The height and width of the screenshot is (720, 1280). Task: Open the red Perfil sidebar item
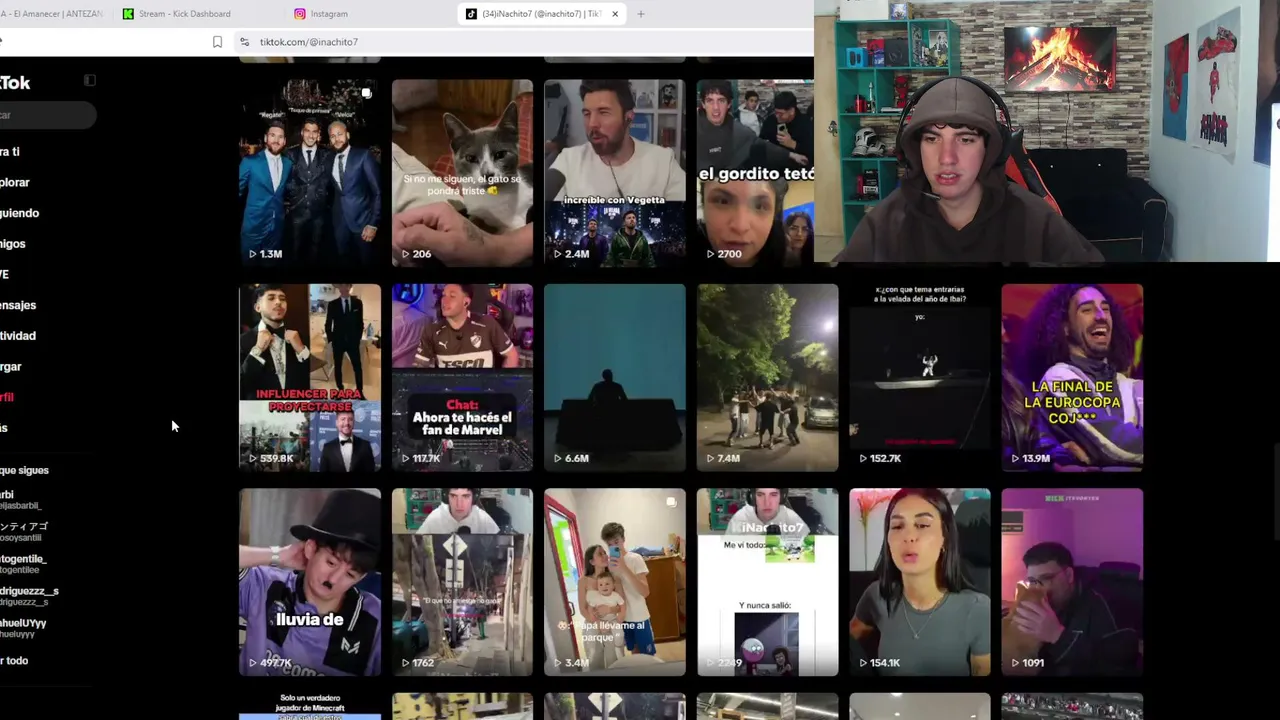tap(7, 397)
